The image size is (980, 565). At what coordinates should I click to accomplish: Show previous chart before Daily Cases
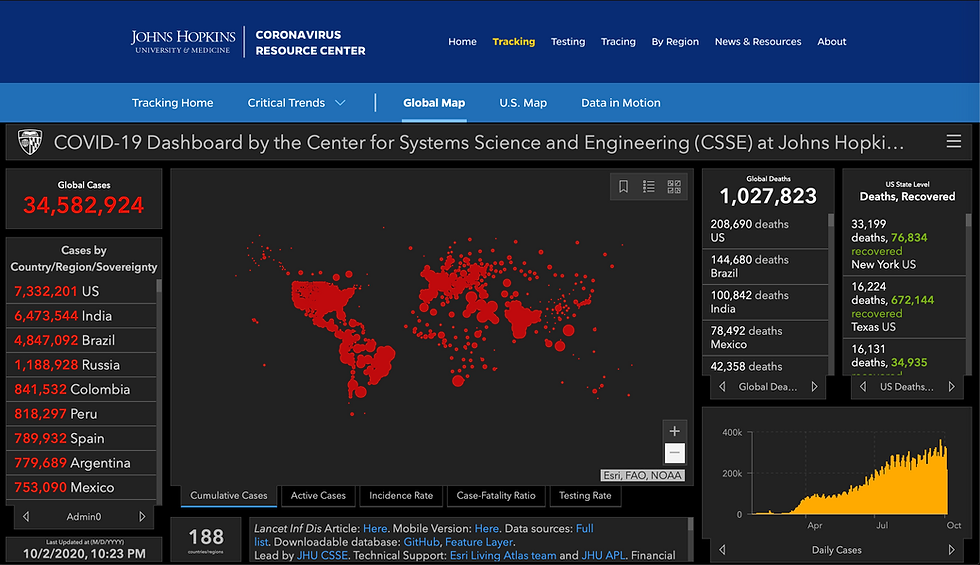click(722, 549)
